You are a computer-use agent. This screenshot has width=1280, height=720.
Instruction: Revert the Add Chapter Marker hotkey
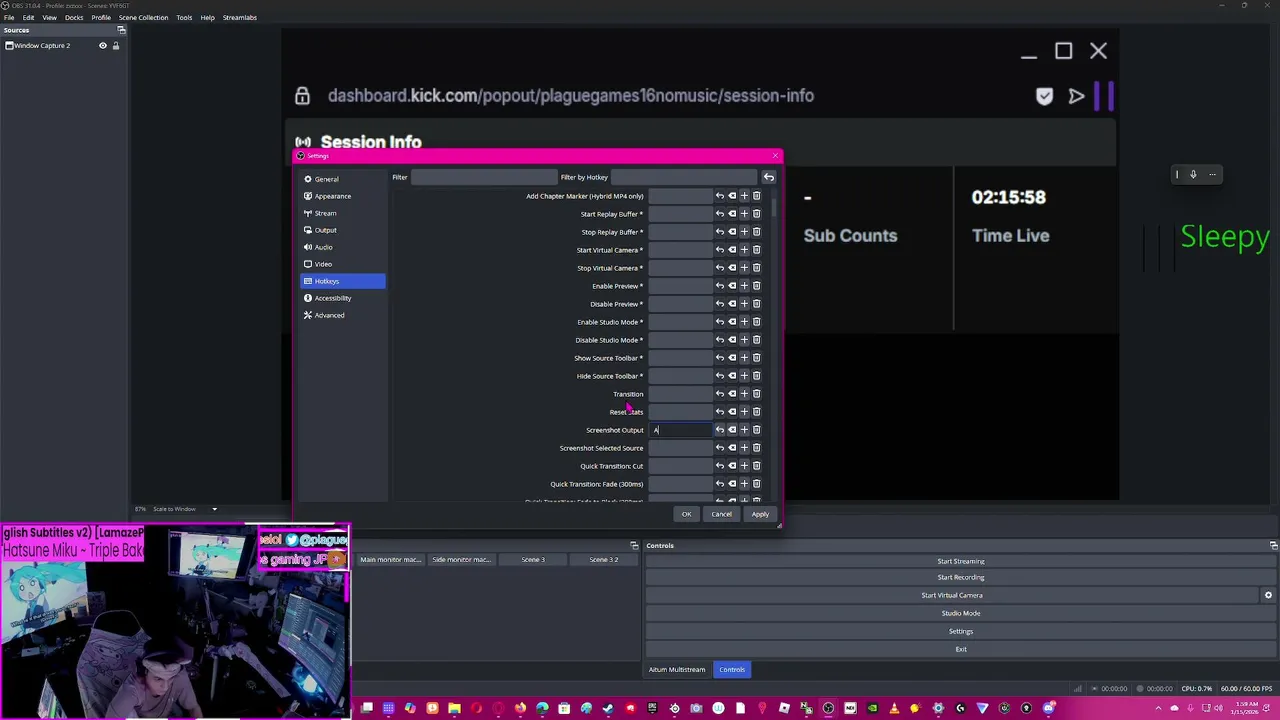coord(720,196)
